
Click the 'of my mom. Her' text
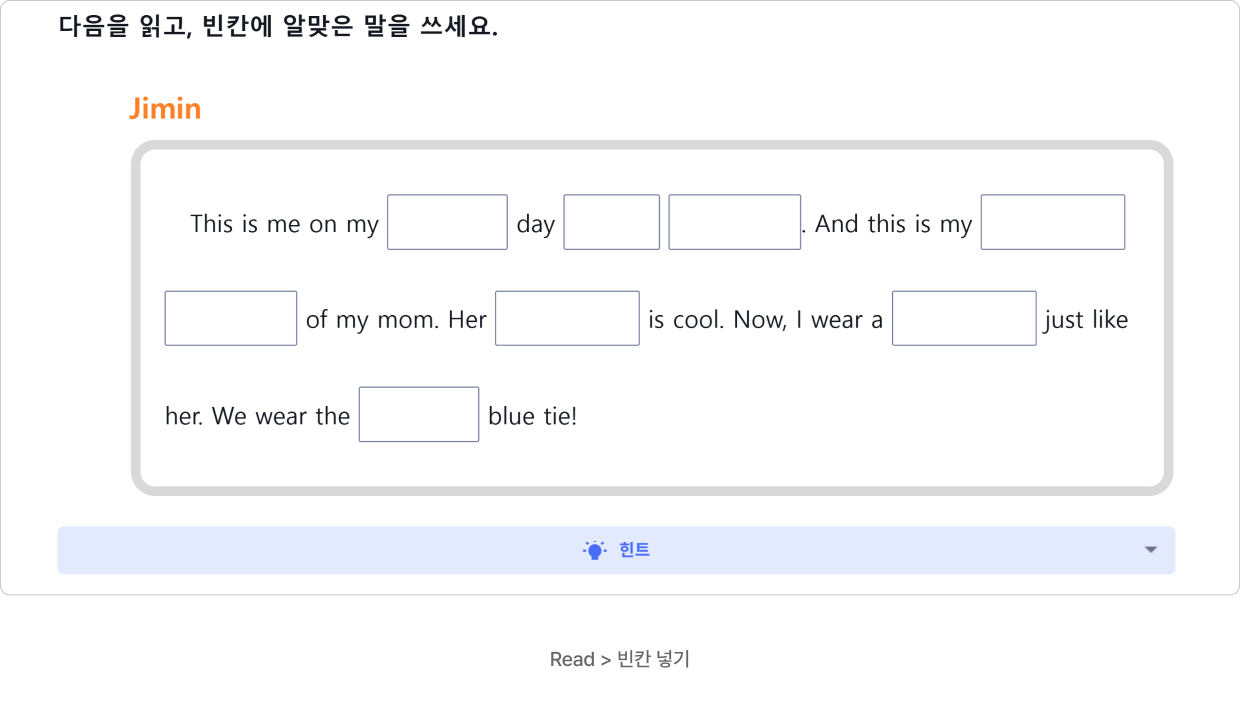tap(396, 320)
